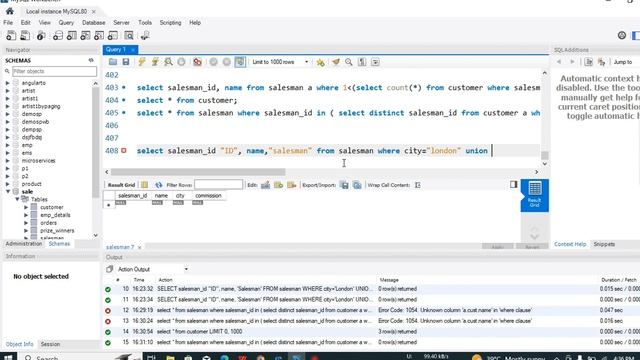Viewport: 640px width, 360px height.
Task: Click the home screen icon
Action: tap(10, 11)
